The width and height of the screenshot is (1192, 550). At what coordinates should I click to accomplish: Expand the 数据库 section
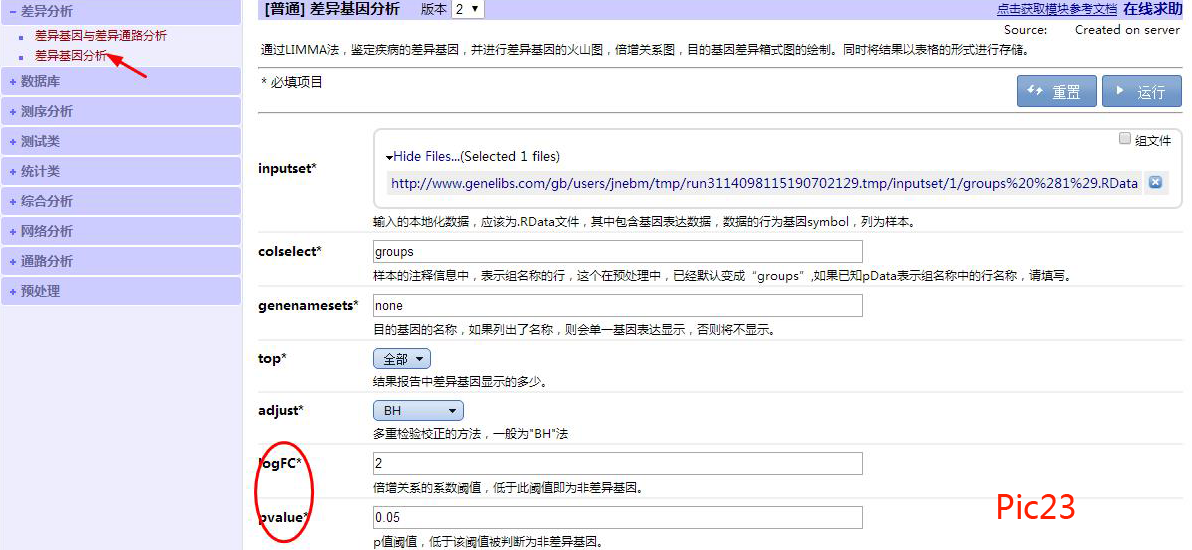[x=41, y=81]
